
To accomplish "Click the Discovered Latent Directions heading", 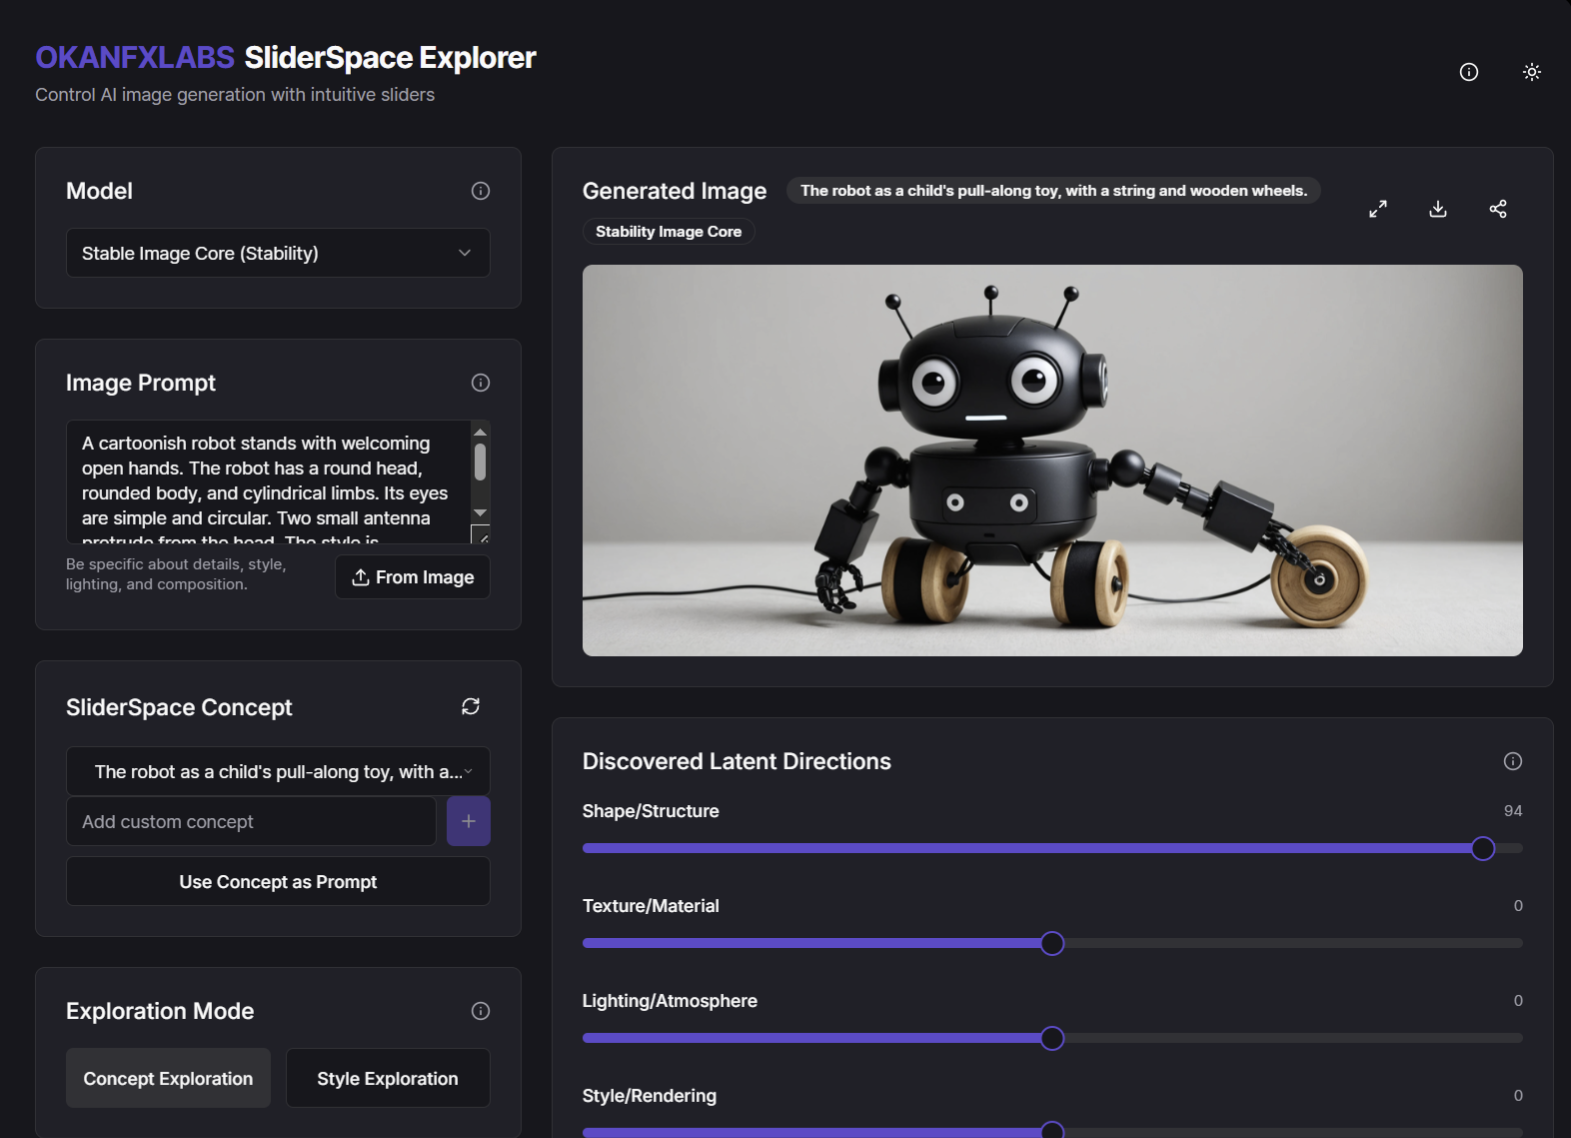I will tap(736, 761).
